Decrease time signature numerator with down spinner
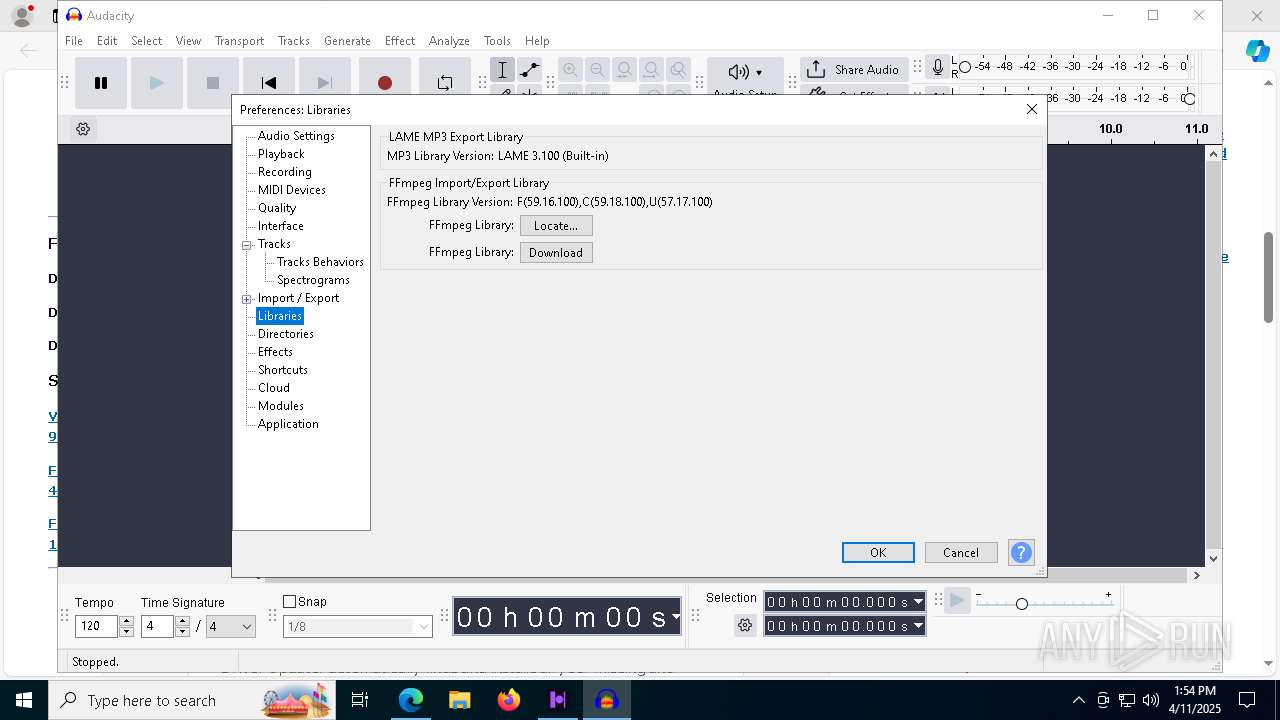This screenshot has height=720, width=1280. tap(182, 632)
